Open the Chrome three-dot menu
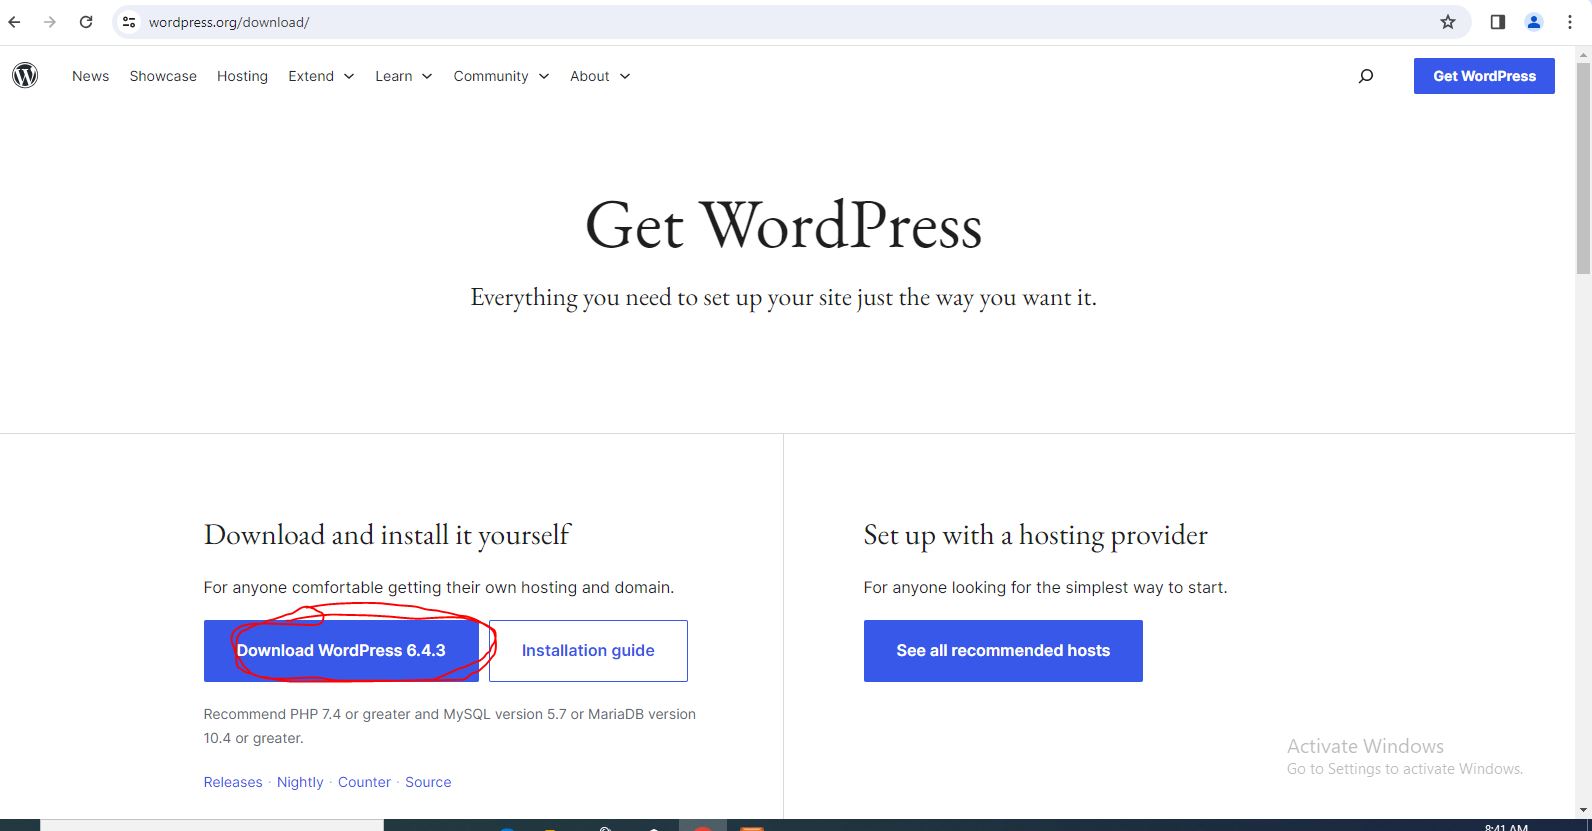Image resolution: width=1592 pixels, height=831 pixels. click(1569, 22)
